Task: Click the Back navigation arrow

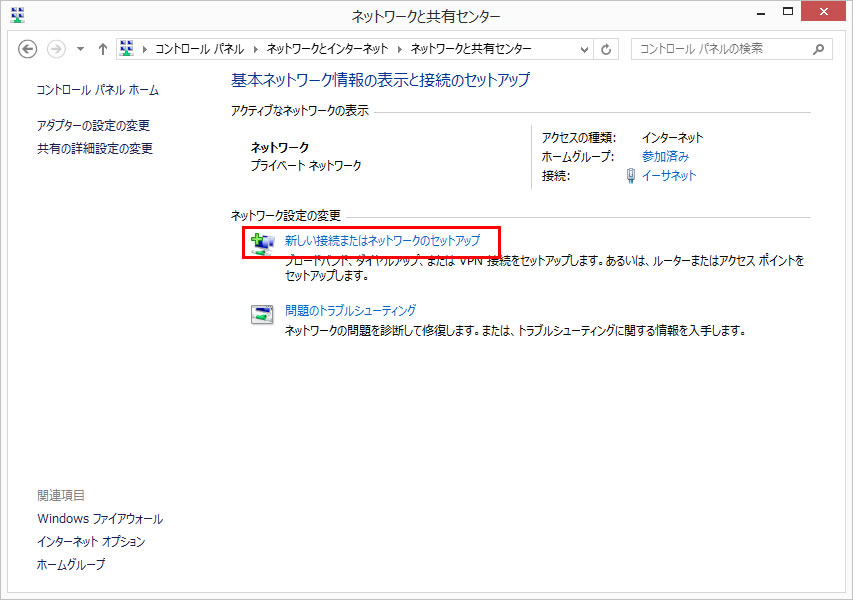Action: tap(28, 49)
